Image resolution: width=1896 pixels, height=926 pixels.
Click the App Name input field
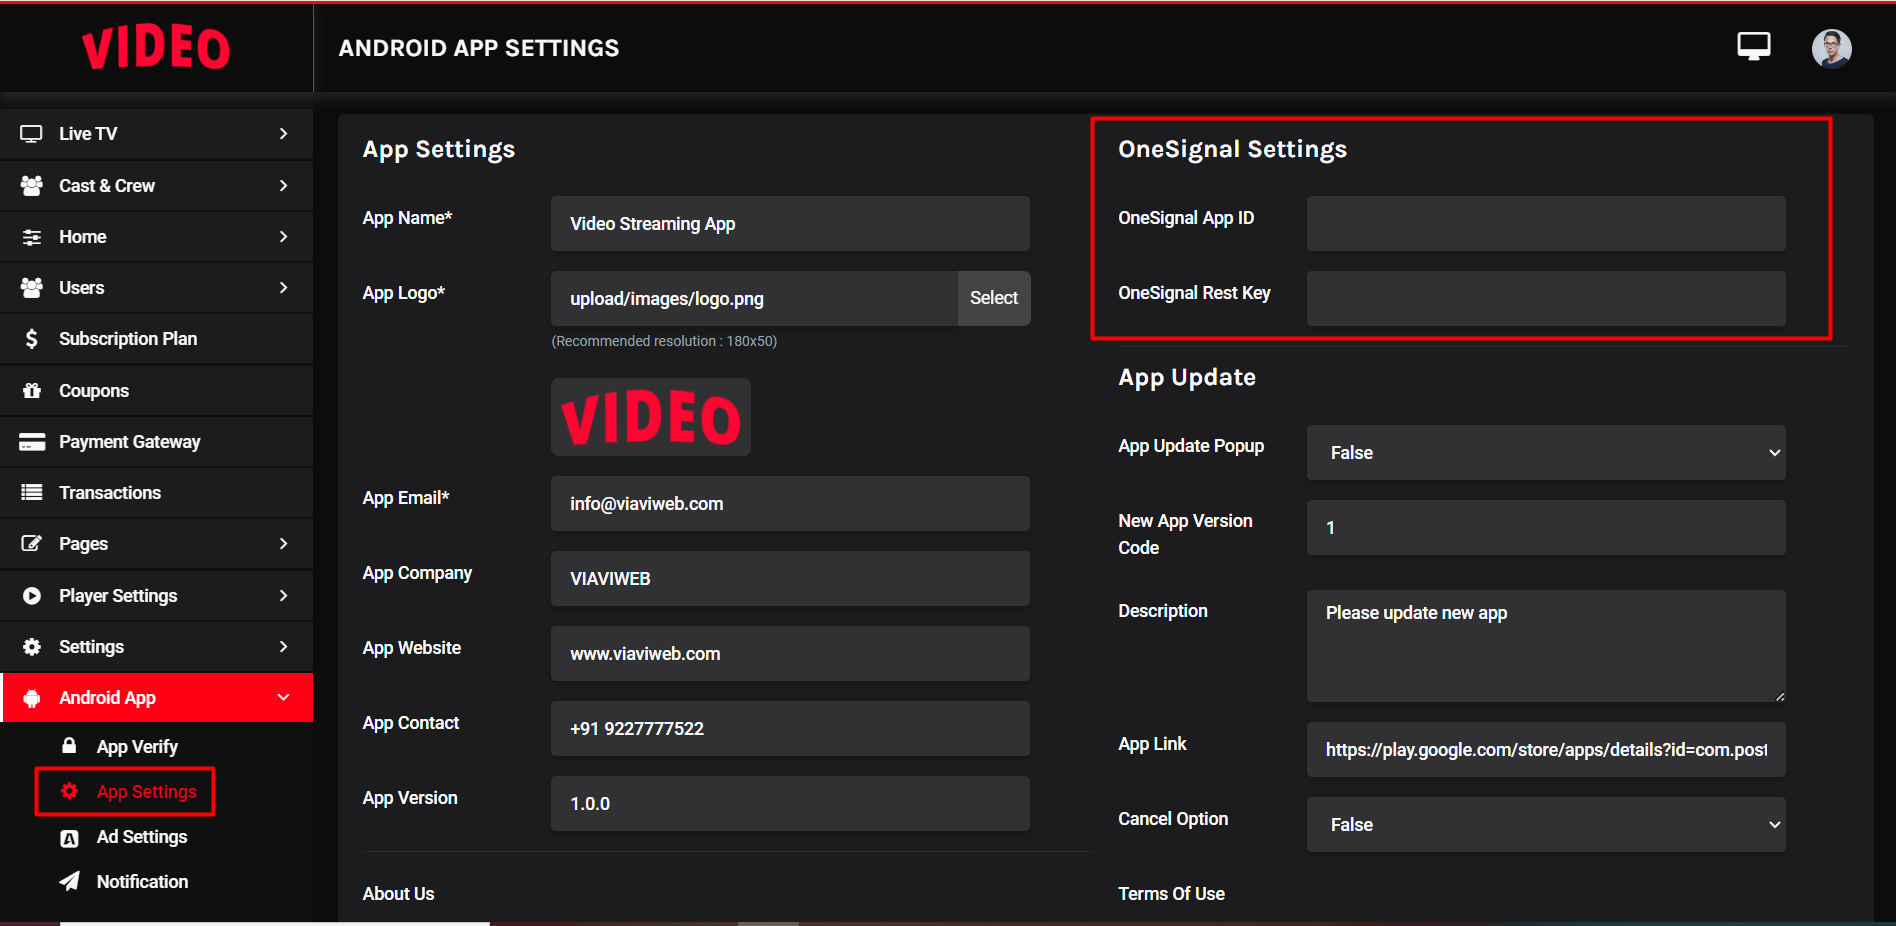click(790, 224)
